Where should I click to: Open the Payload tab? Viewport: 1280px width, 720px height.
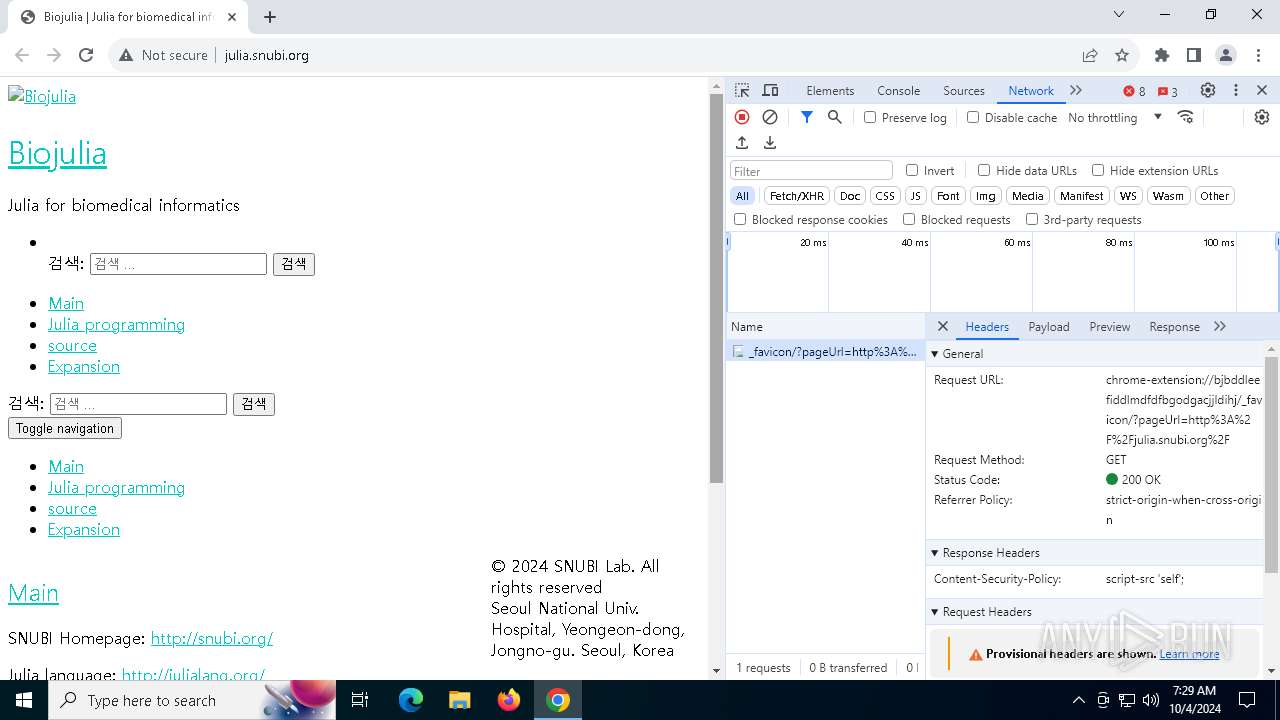click(1049, 327)
